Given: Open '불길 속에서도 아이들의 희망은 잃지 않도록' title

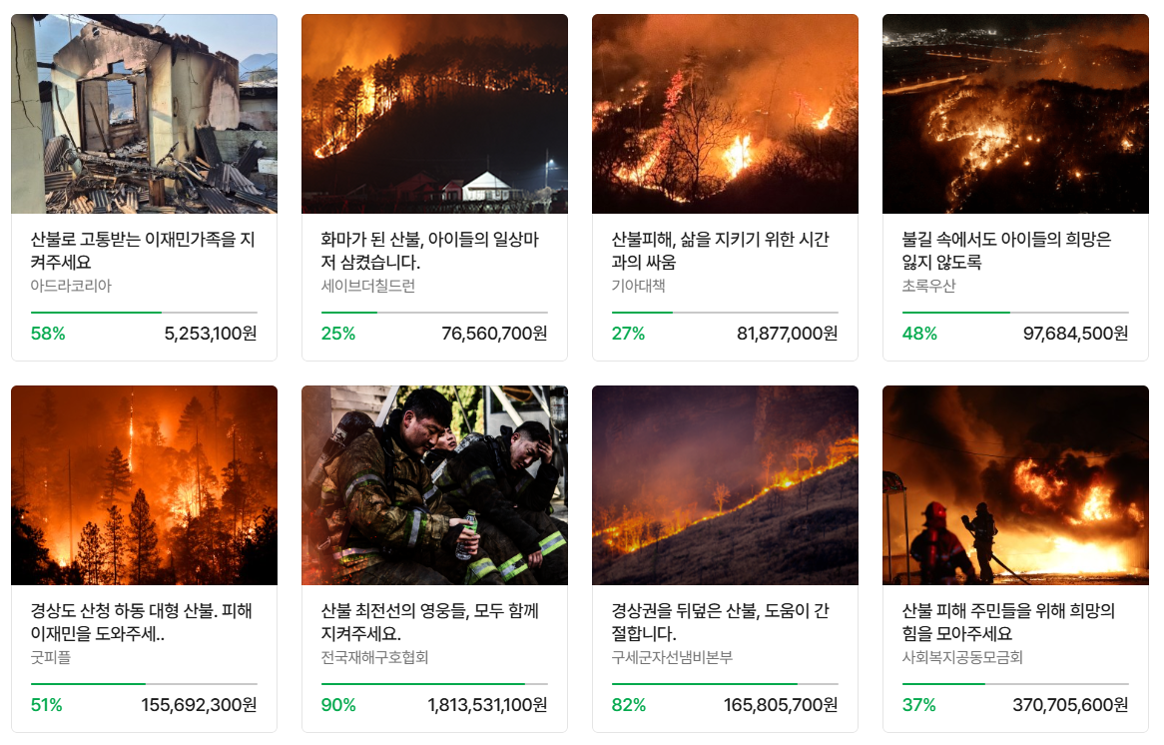Looking at the screenshot, I should [x=1007, y=250].
